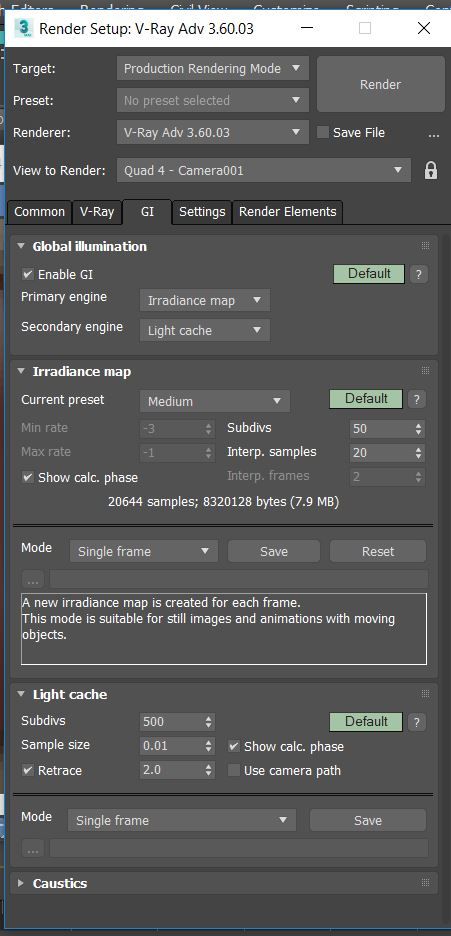
Task: Click the Subdivs spinner arrows in Irradiance map
Action: pos(419,429)
